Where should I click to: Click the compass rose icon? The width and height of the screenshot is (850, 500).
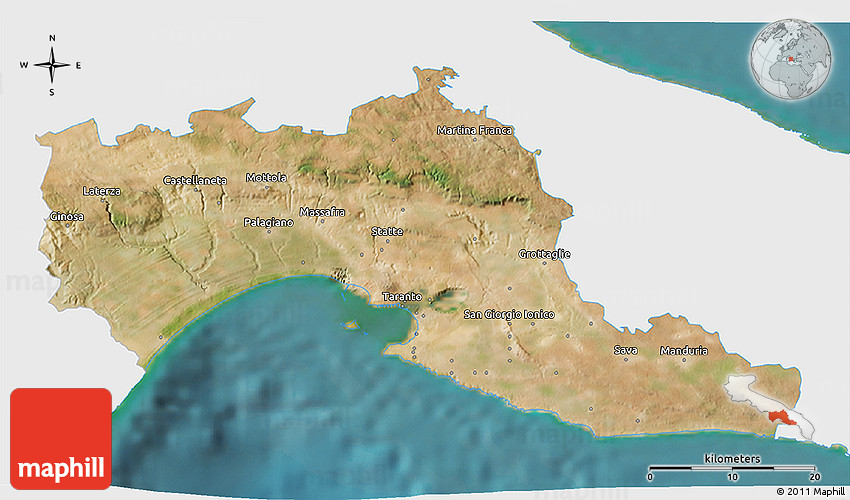[52, 65]
